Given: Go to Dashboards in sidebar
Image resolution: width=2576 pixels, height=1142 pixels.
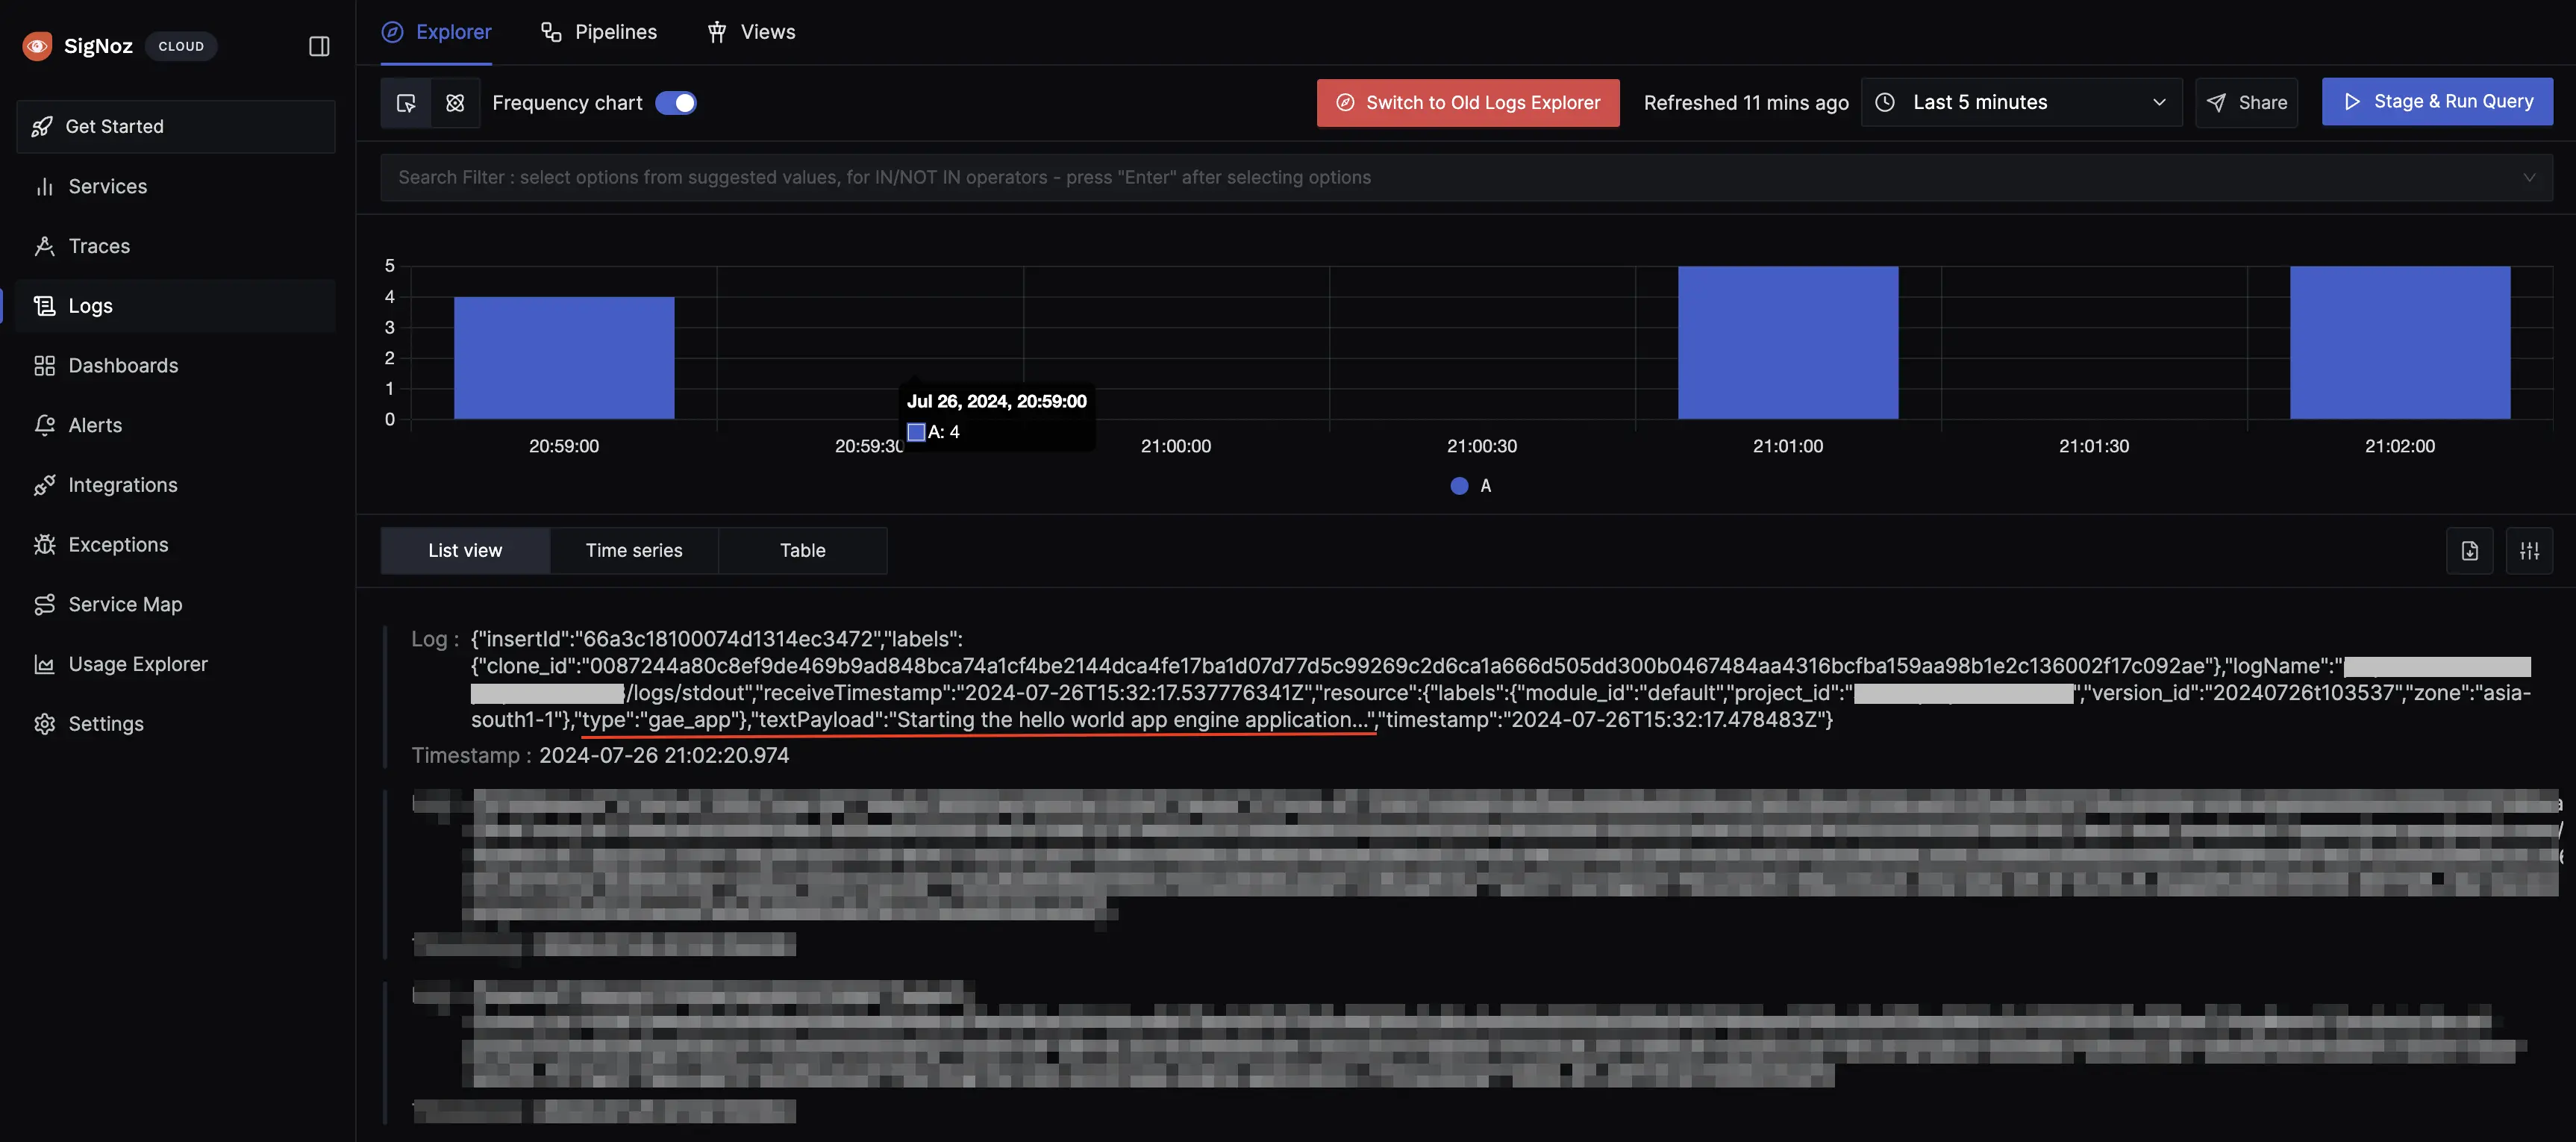Looking at the screenshot, I should tap(176, 366).
